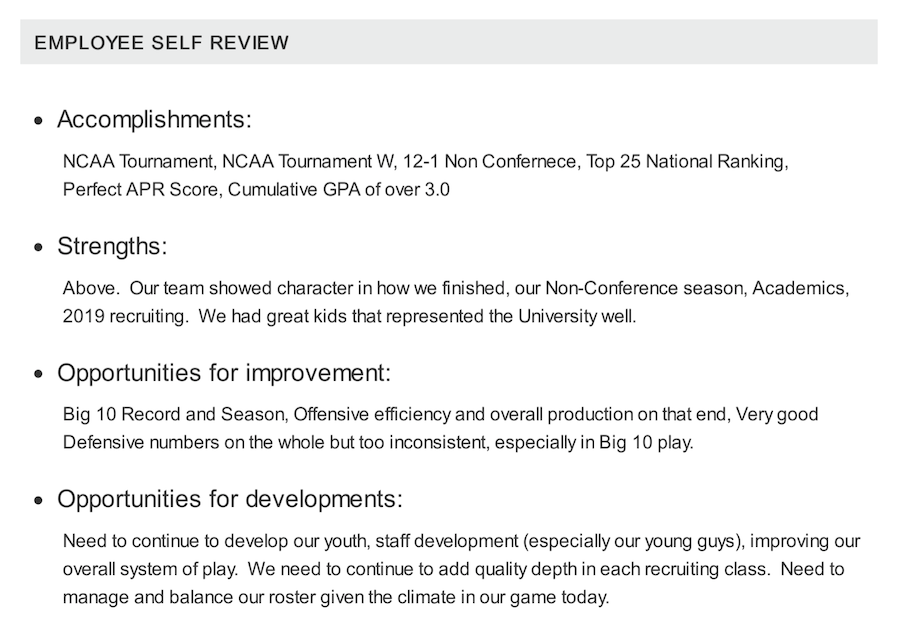Viewport: 904px width, 644px height.
Task: Click the bullet beside Accomplishments
Action: (x=39, y=121)
